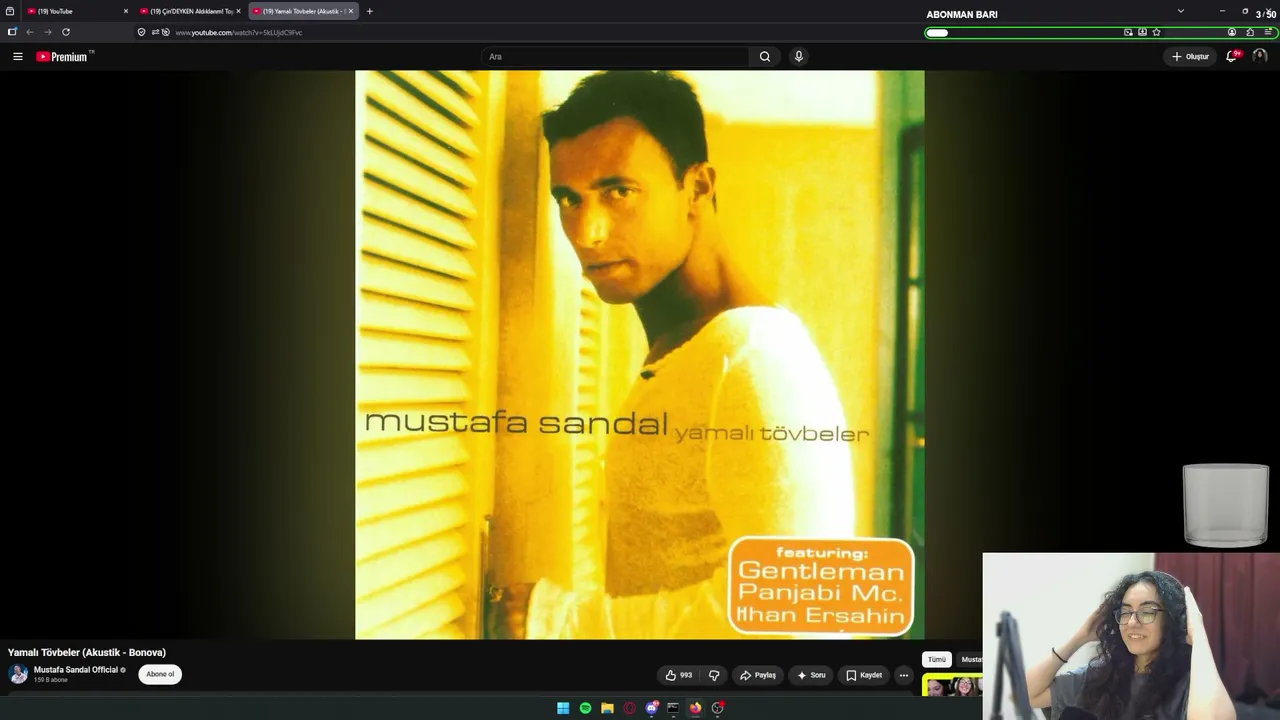Click the search magnifier button
Viewport: 1280px width, 720px height.
(x=765, y=57)
